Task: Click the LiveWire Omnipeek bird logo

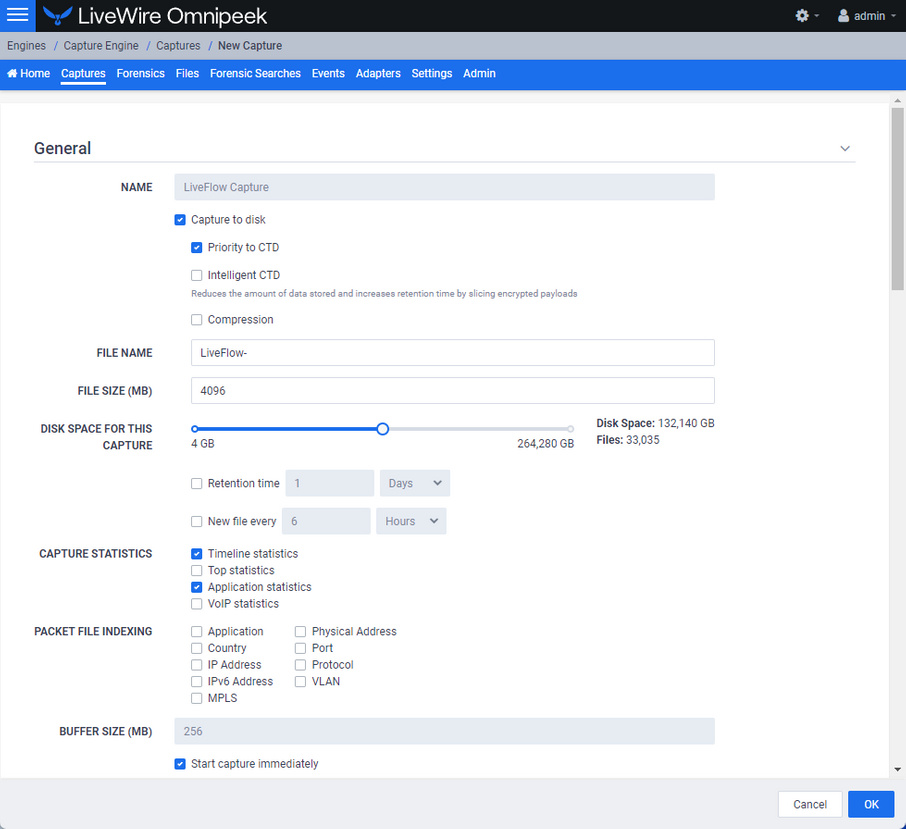Action: [57, 16]
